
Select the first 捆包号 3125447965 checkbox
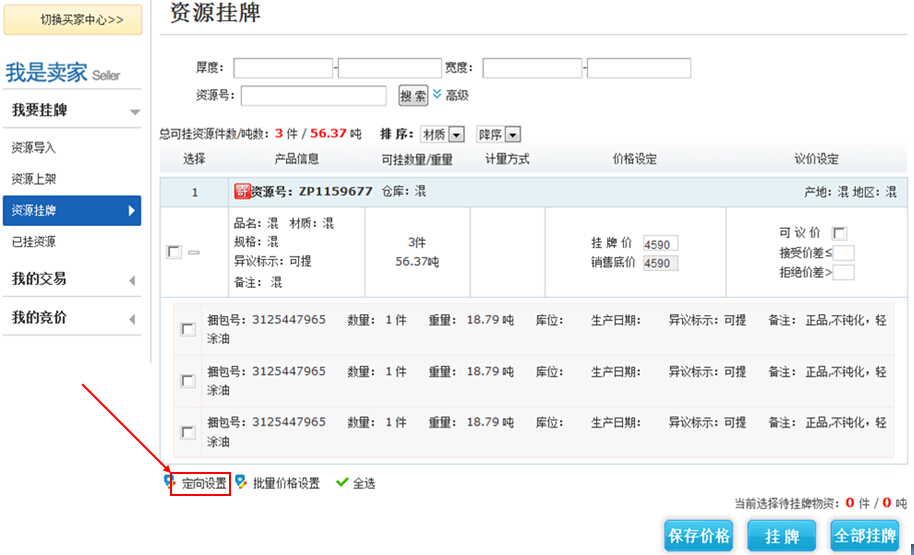[x=188, y=329]
